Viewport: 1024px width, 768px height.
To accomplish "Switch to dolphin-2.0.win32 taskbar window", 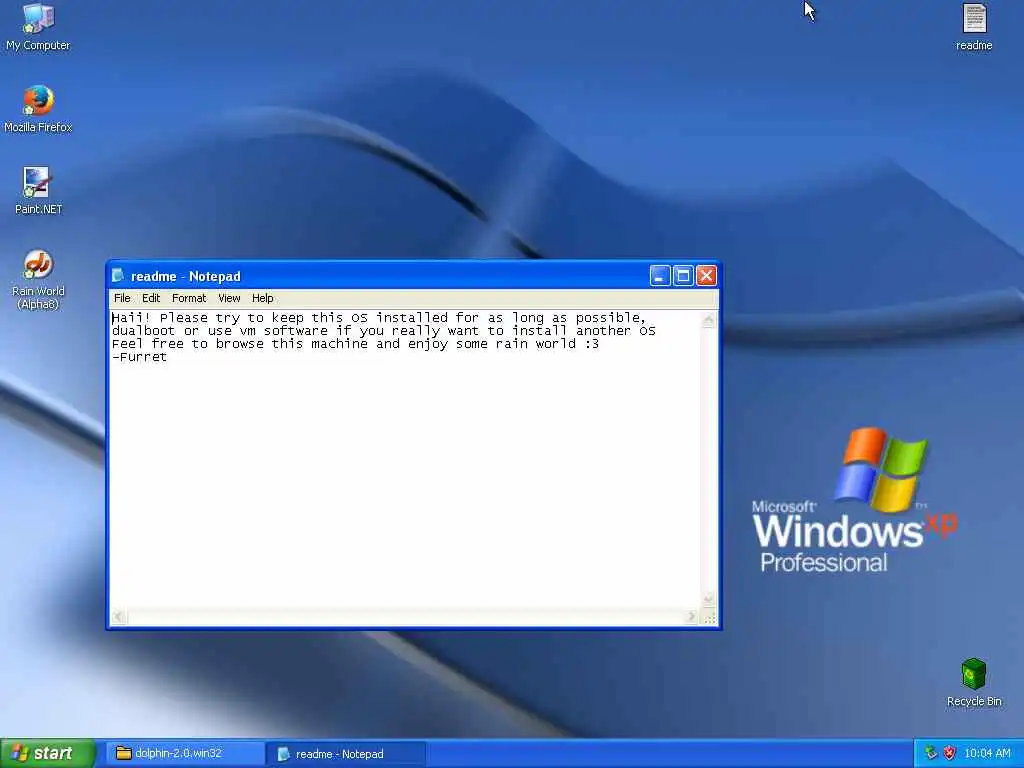I will tap(186, 753).
